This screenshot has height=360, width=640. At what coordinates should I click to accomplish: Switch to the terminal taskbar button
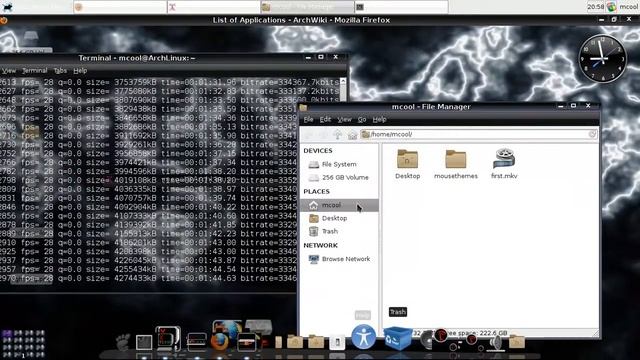401,7
